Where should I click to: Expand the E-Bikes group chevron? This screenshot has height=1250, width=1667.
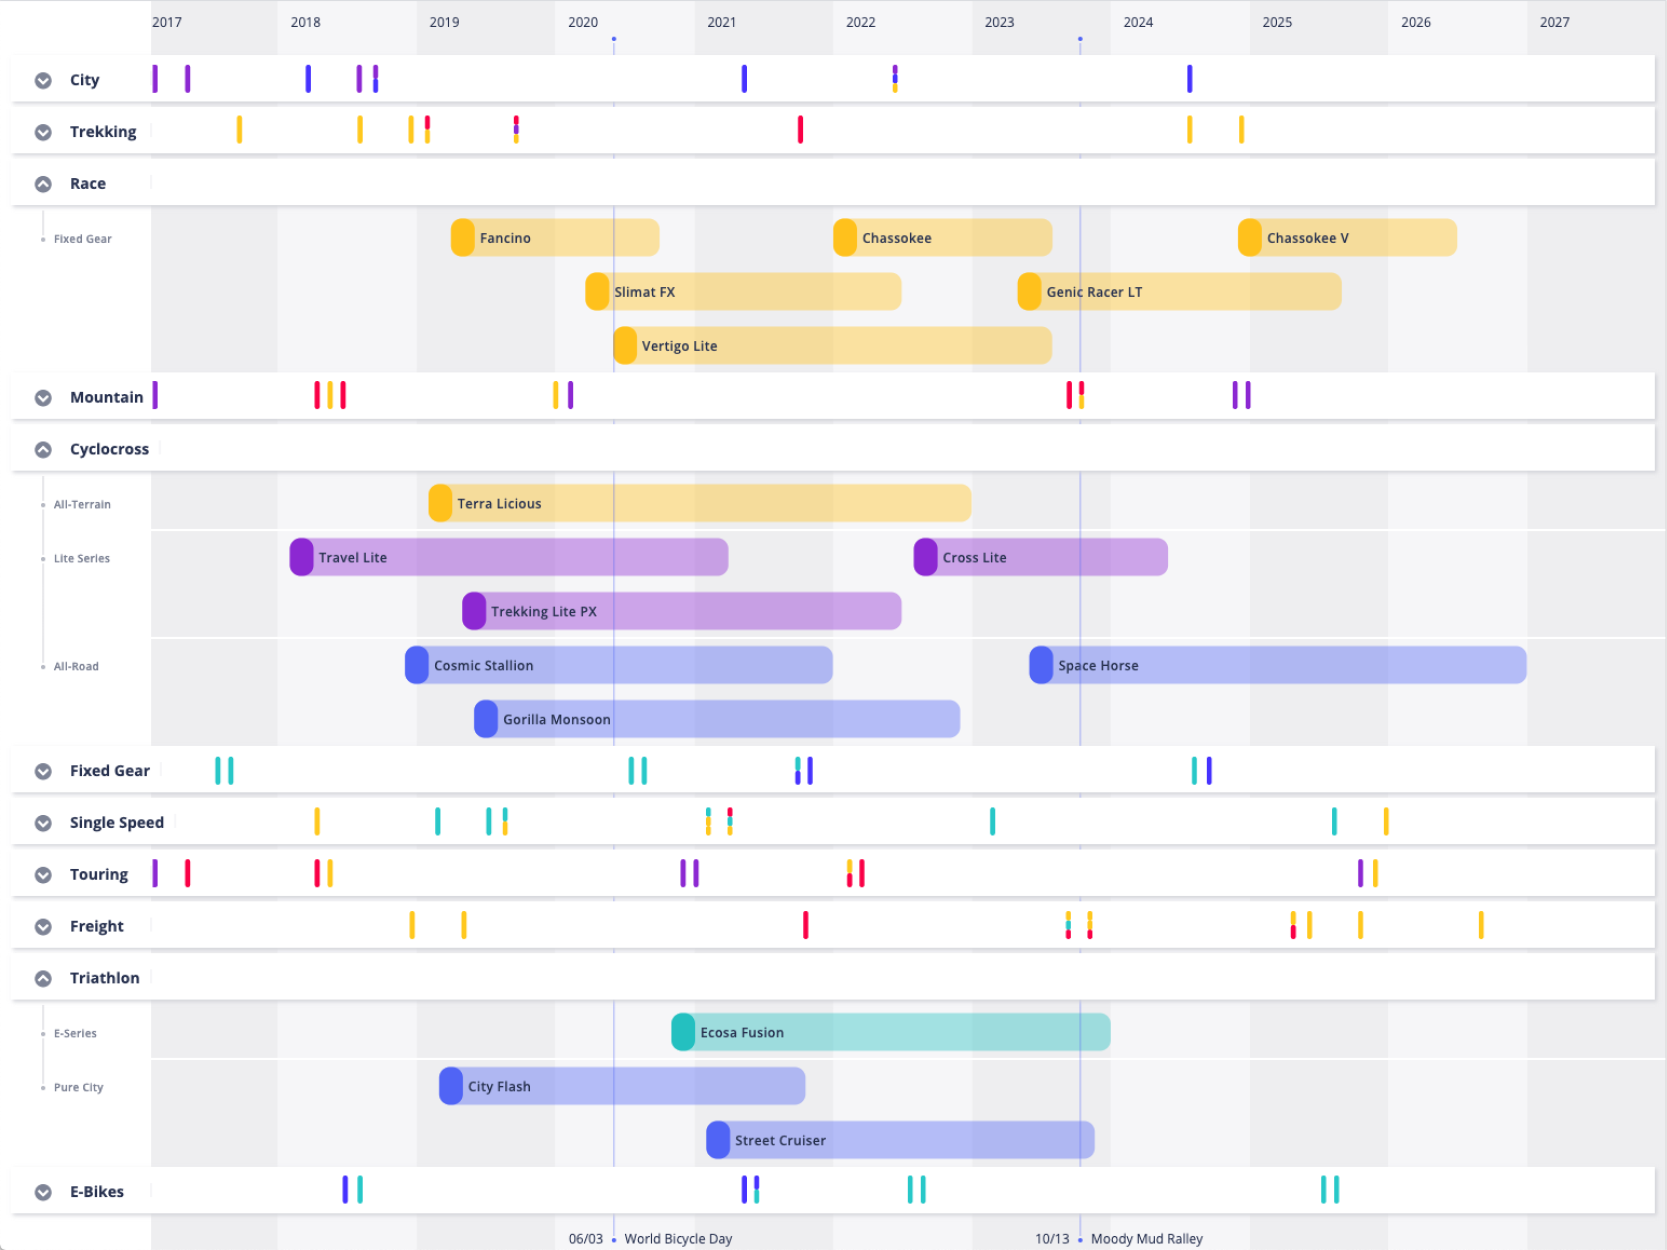[43, 1192]
